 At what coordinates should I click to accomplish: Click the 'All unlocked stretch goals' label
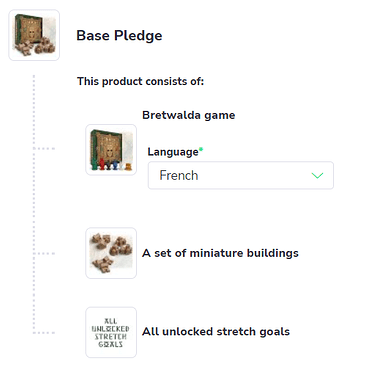[216, 332]
